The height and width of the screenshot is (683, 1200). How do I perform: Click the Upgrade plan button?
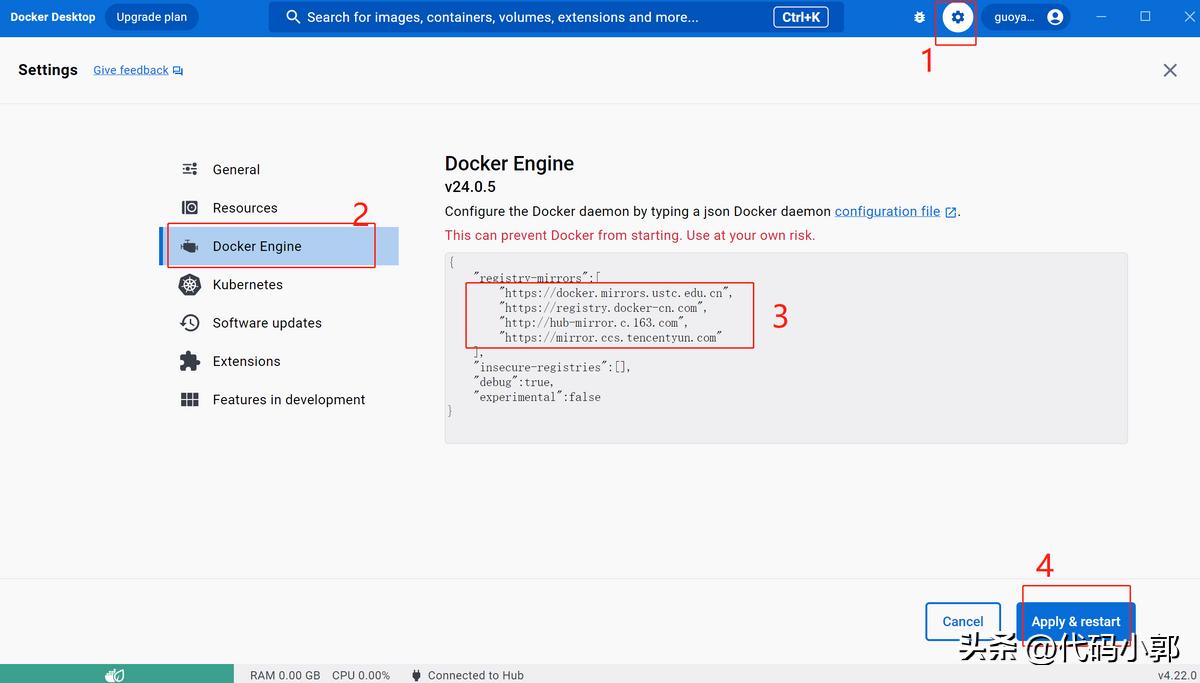[151, 16]
